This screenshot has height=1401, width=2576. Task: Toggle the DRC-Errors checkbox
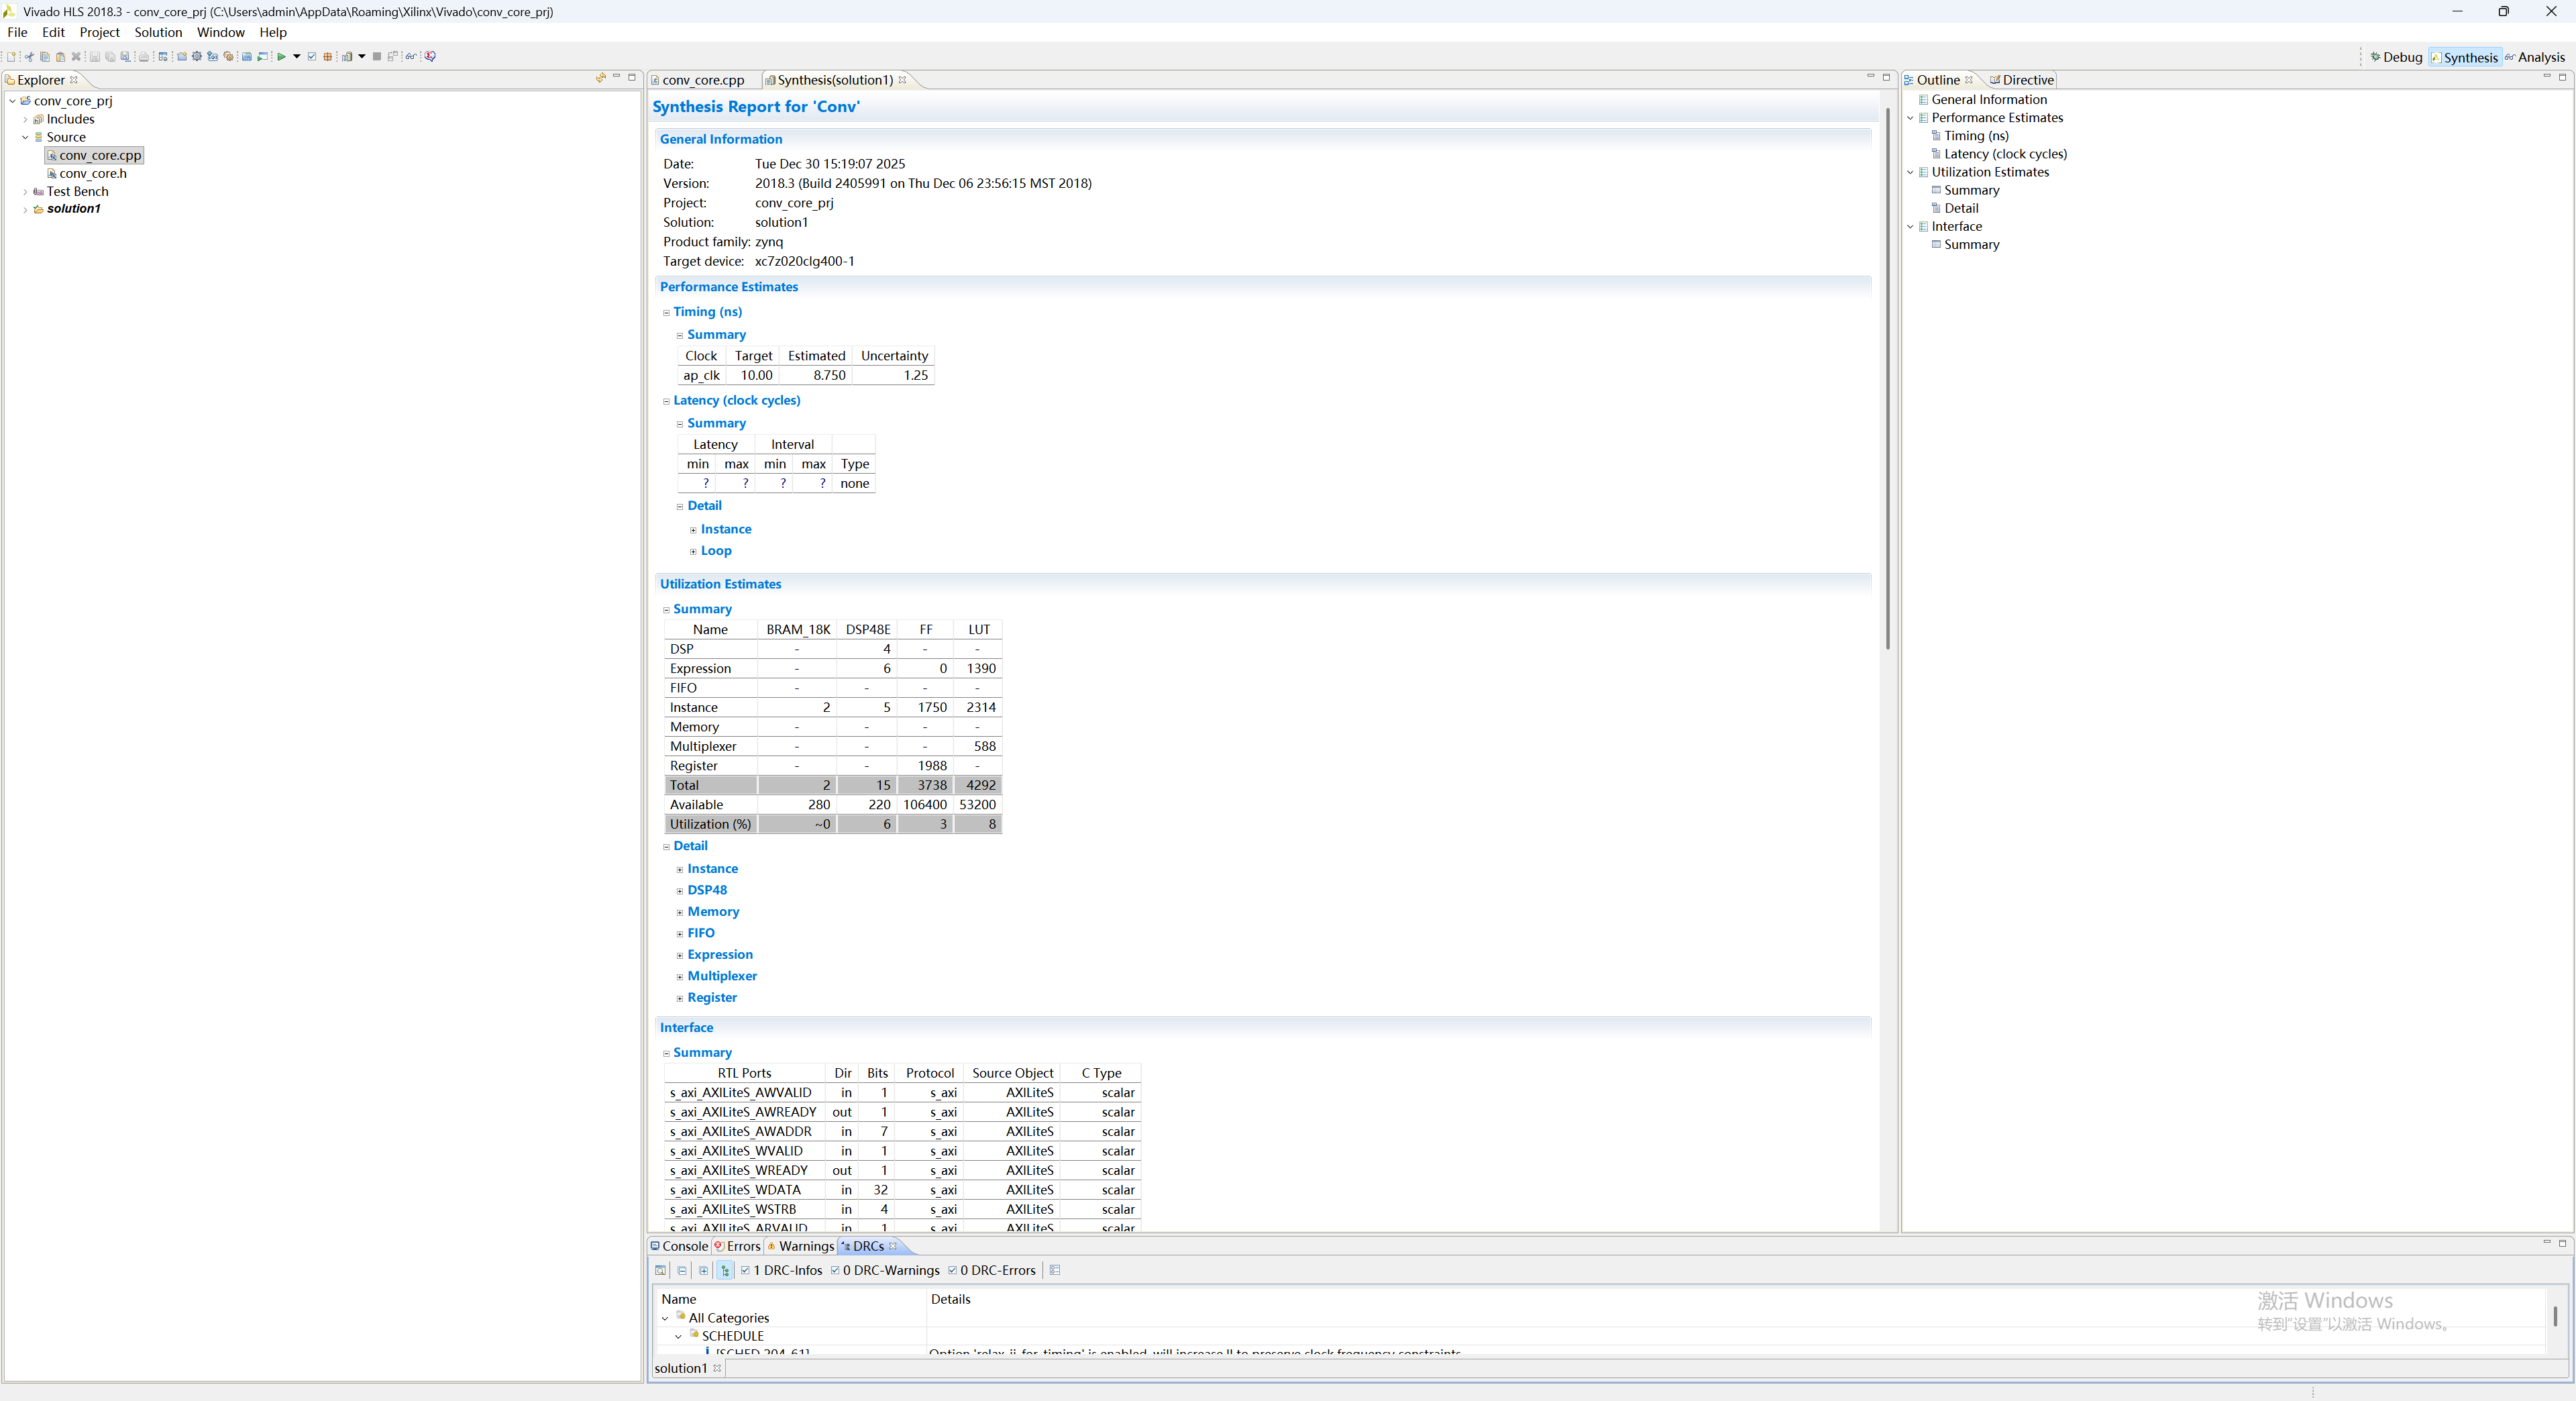pos(953,1271)
